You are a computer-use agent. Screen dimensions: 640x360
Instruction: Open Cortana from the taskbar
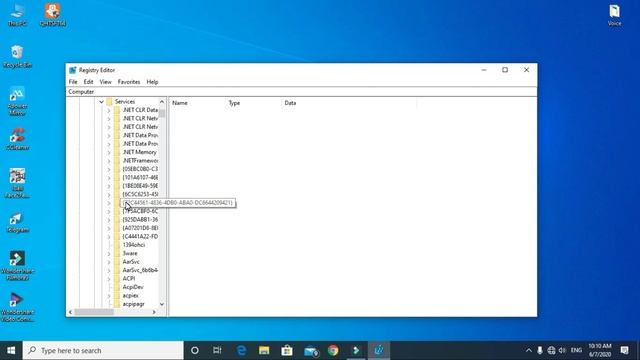(195, 351)
